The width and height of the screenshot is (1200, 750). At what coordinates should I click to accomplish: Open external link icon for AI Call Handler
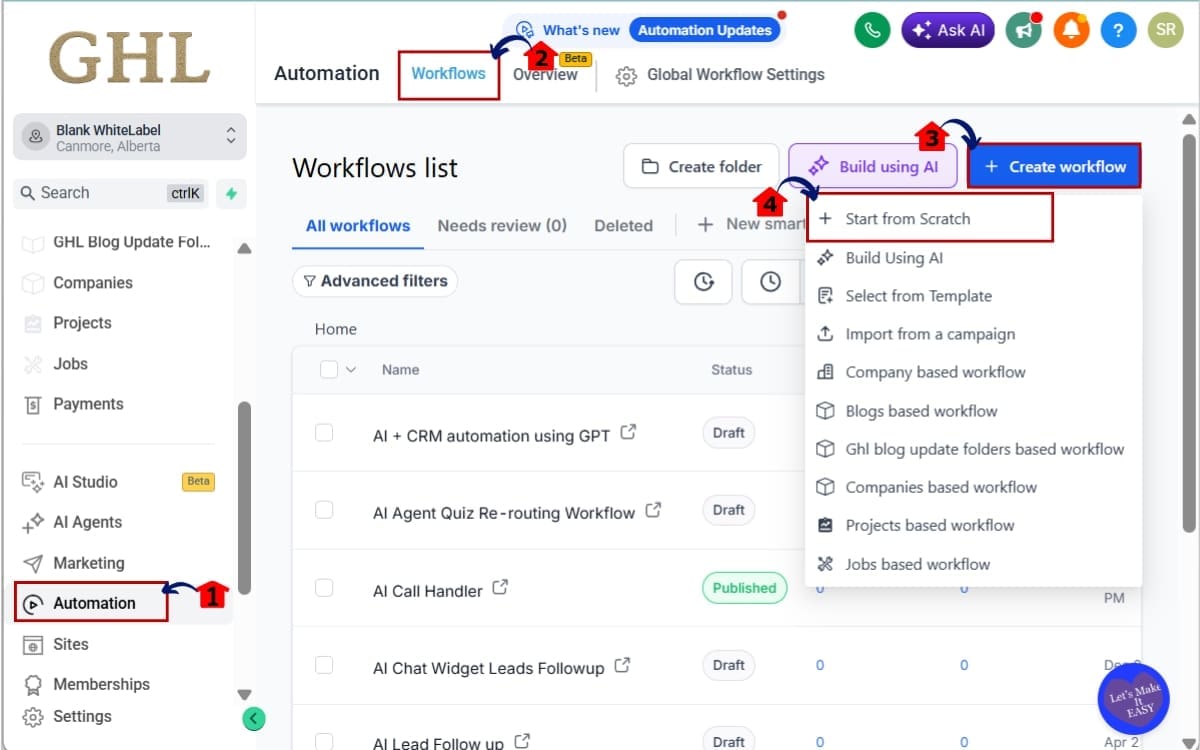coord(500,588)
